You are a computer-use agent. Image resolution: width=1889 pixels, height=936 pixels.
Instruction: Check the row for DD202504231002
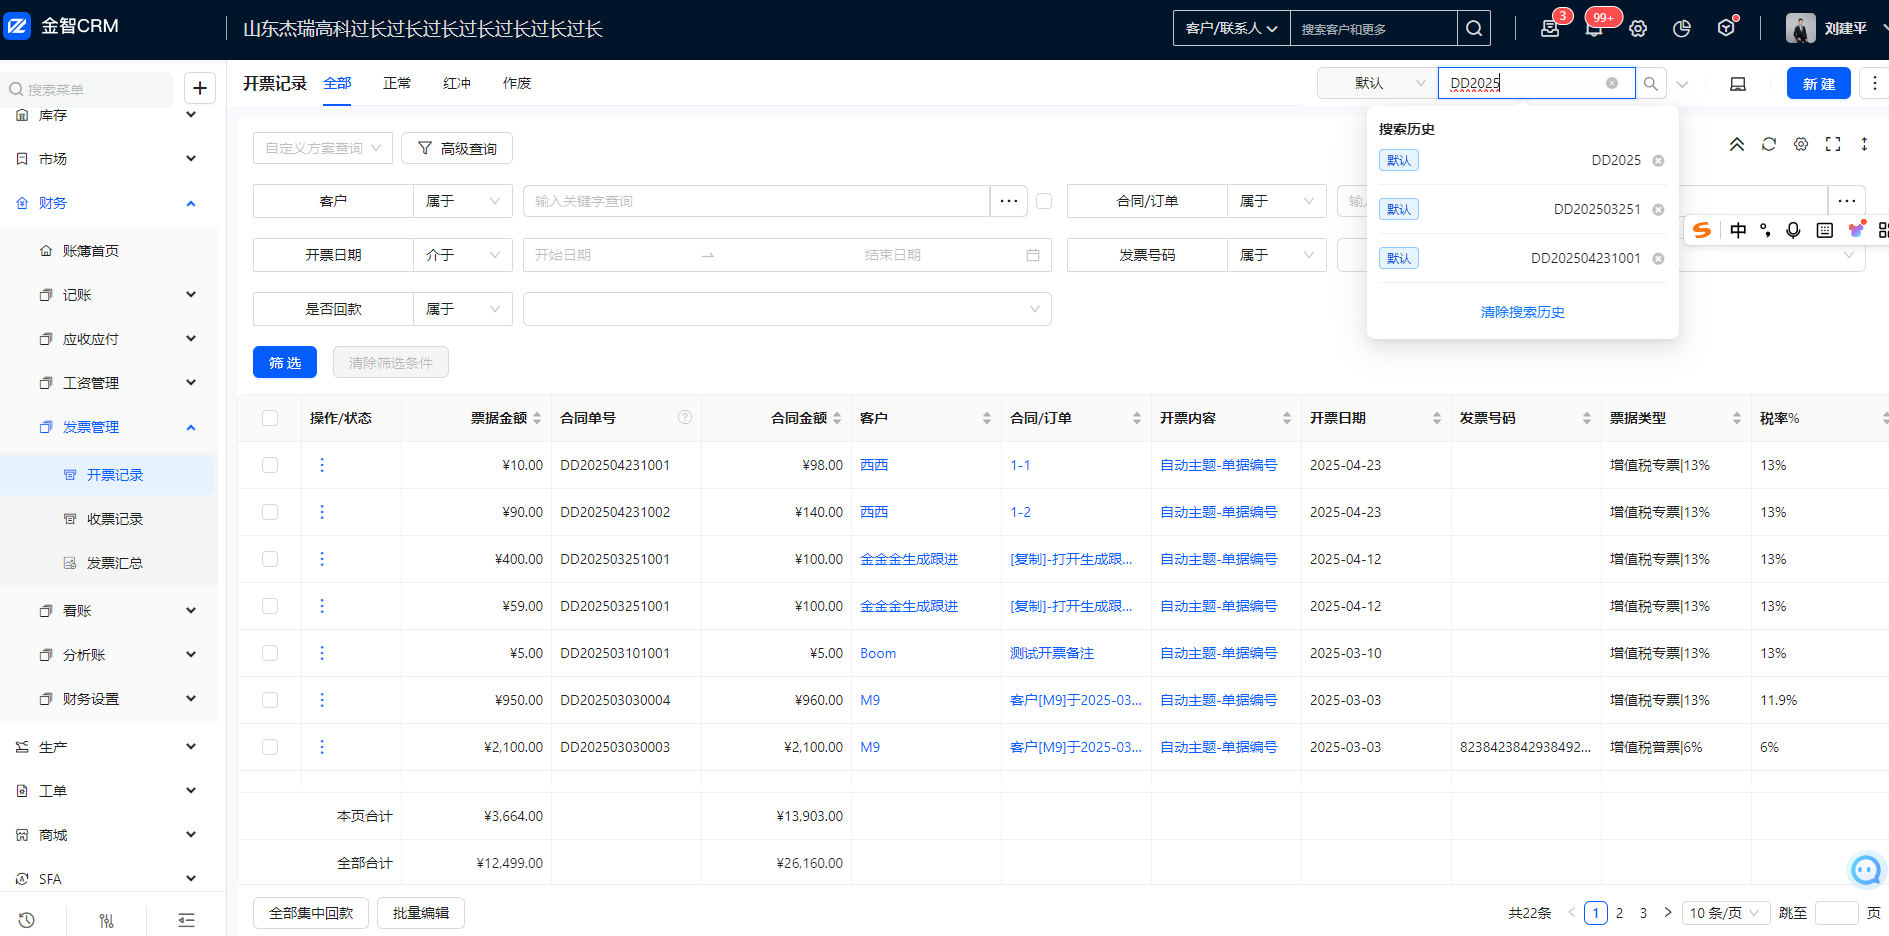(x=270, y=512)
